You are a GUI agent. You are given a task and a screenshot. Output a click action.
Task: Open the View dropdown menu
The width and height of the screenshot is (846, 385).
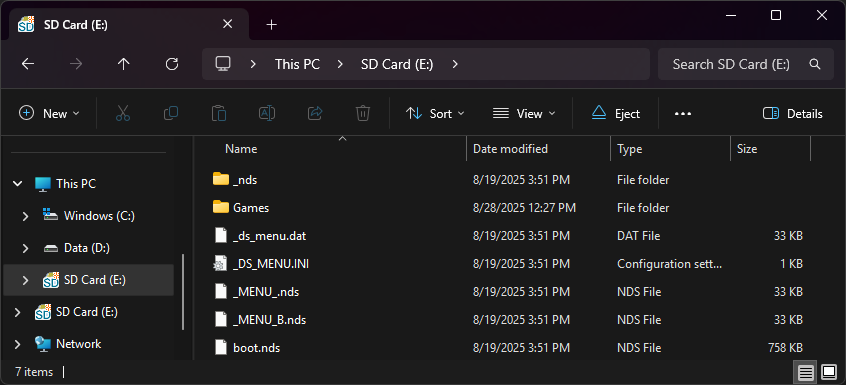point(524,114)
